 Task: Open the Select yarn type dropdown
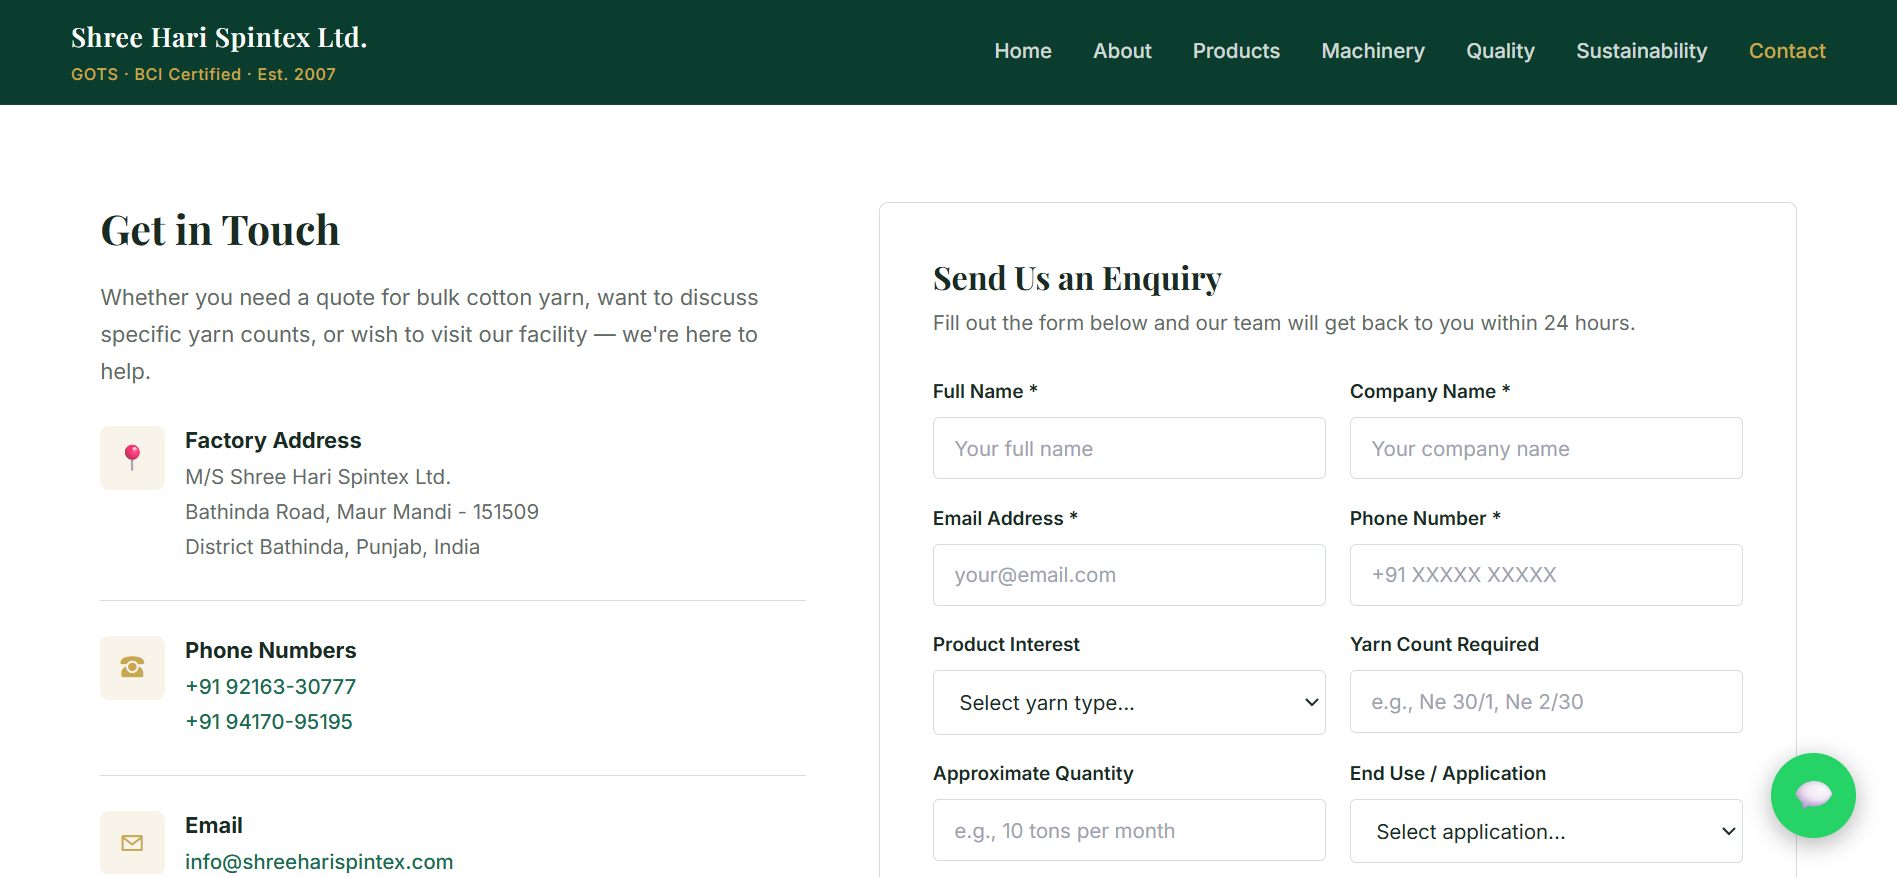(1129, 703)
